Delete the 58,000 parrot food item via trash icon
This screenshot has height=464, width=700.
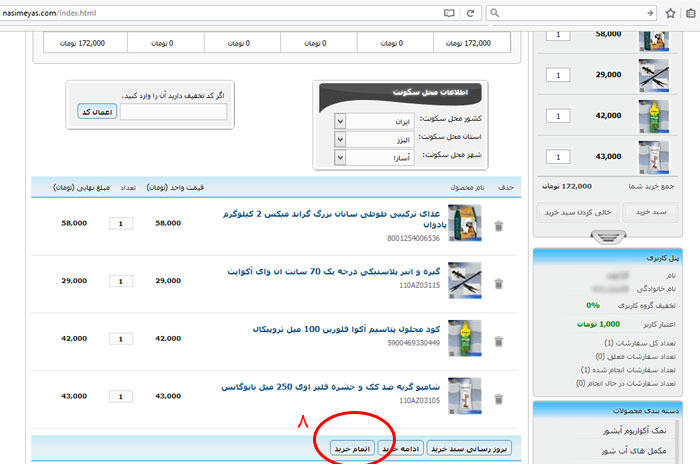pos(499,226)
